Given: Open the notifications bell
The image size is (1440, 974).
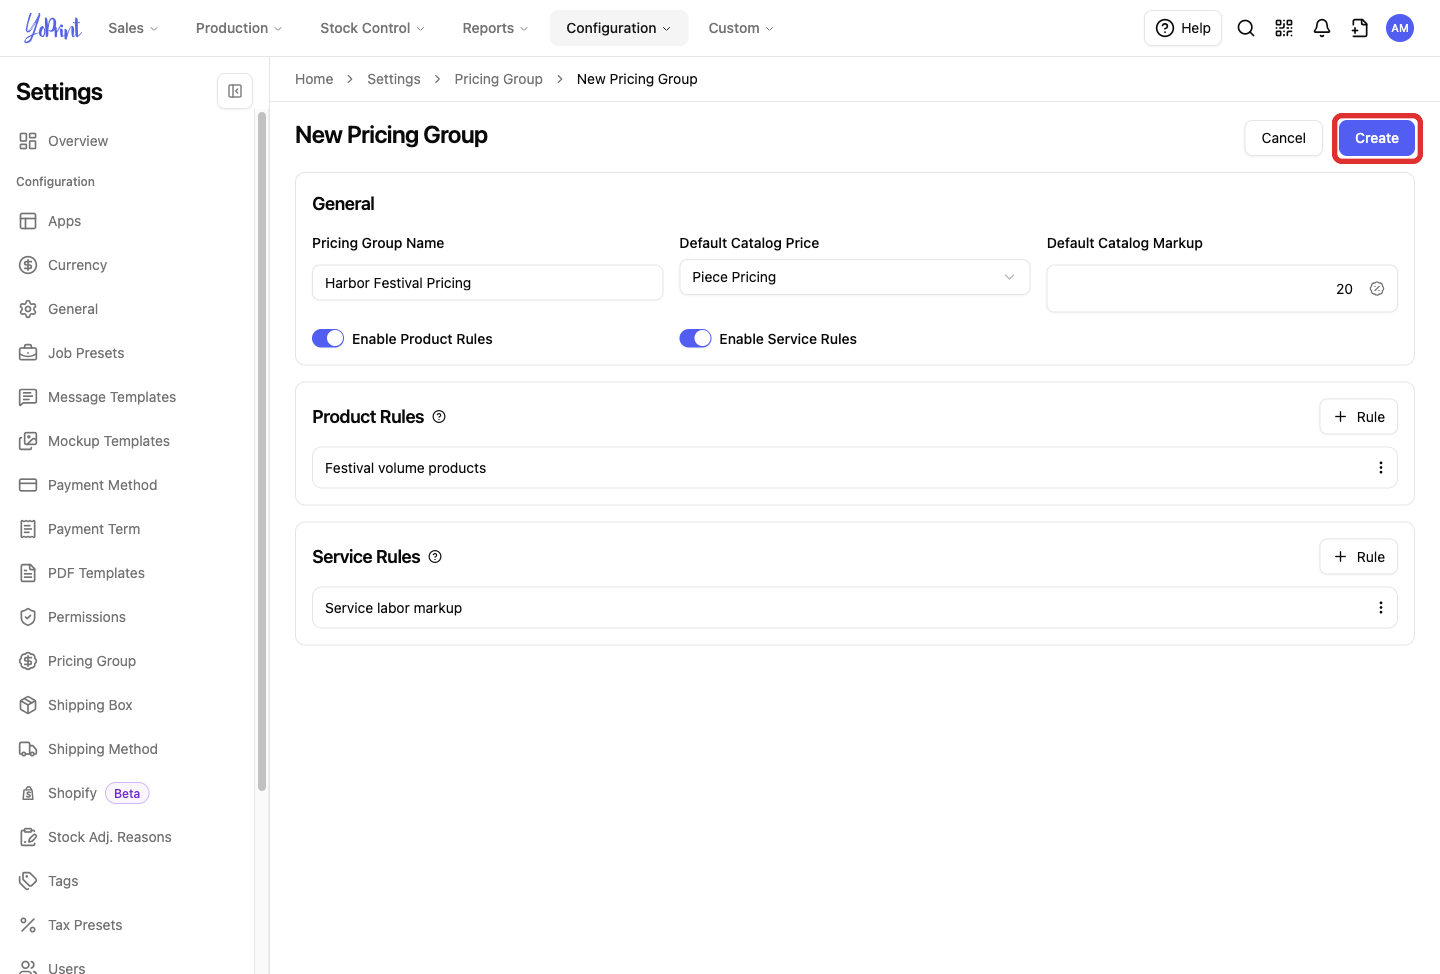Looking at the screenshot, I should click(x=1322, y=28).
